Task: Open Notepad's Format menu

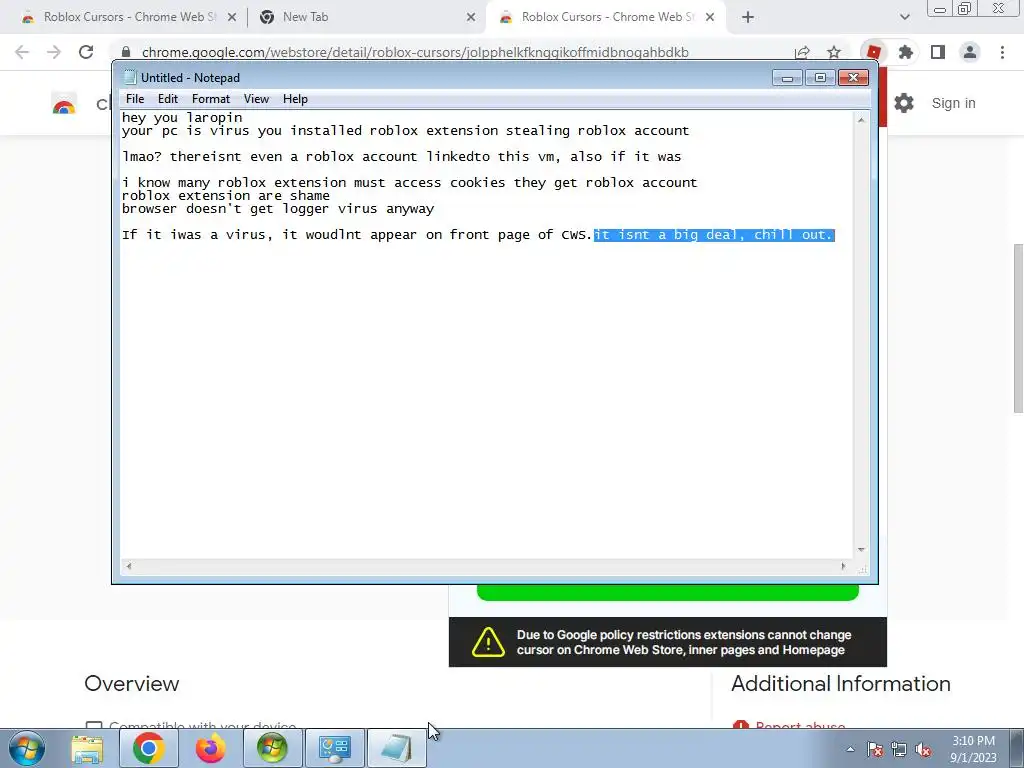Action: 210,99
